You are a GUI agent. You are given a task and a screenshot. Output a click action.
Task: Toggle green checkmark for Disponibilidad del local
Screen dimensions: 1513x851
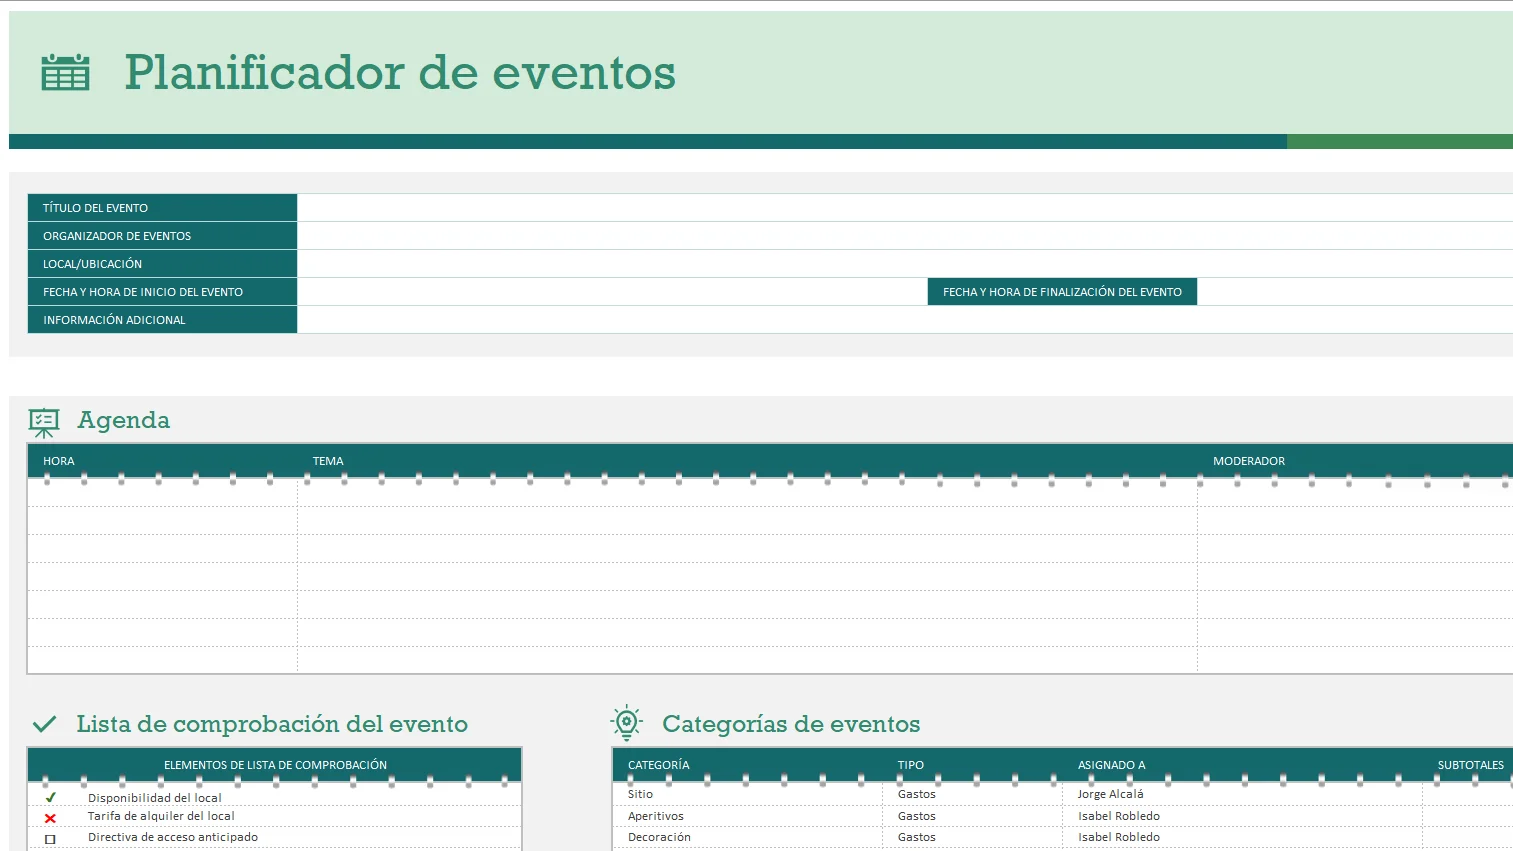click(50, 798)
